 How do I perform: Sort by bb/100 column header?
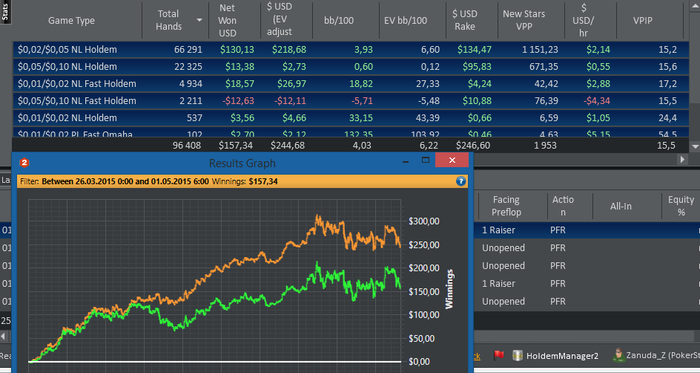click(338, 20)
